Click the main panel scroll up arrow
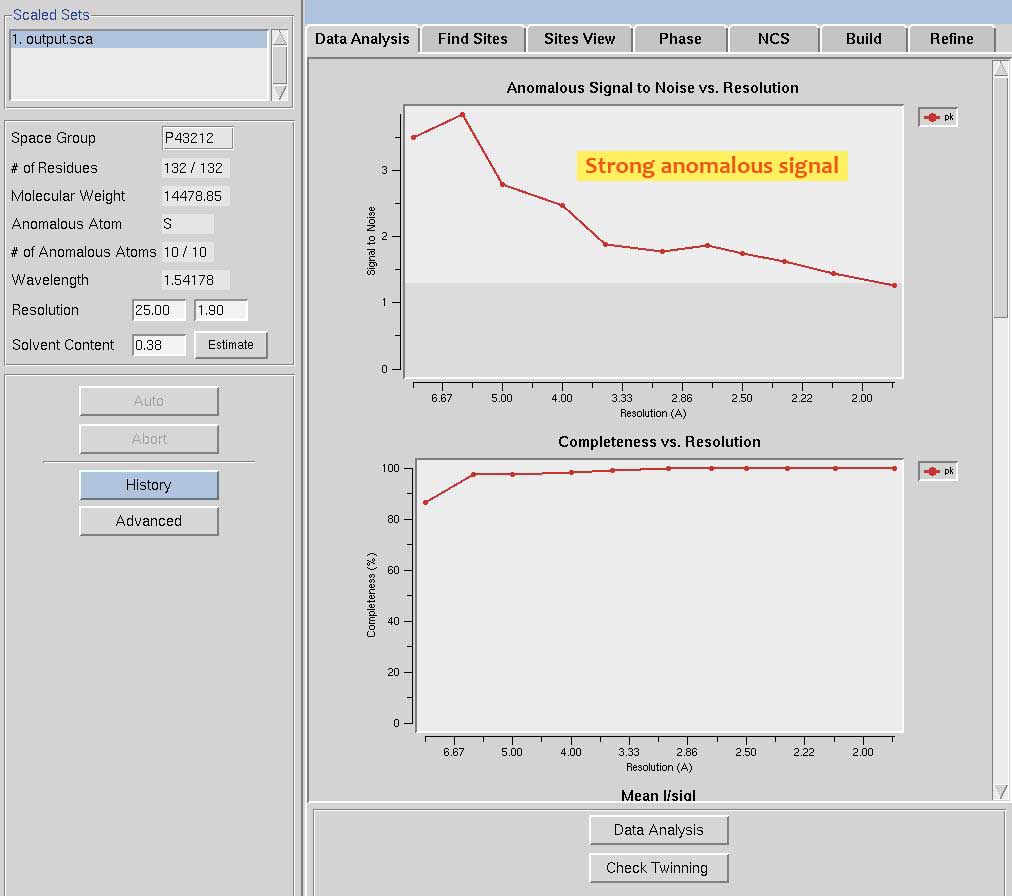Viewport: 1012px width, 896px height. click(x=1001, y=69)
